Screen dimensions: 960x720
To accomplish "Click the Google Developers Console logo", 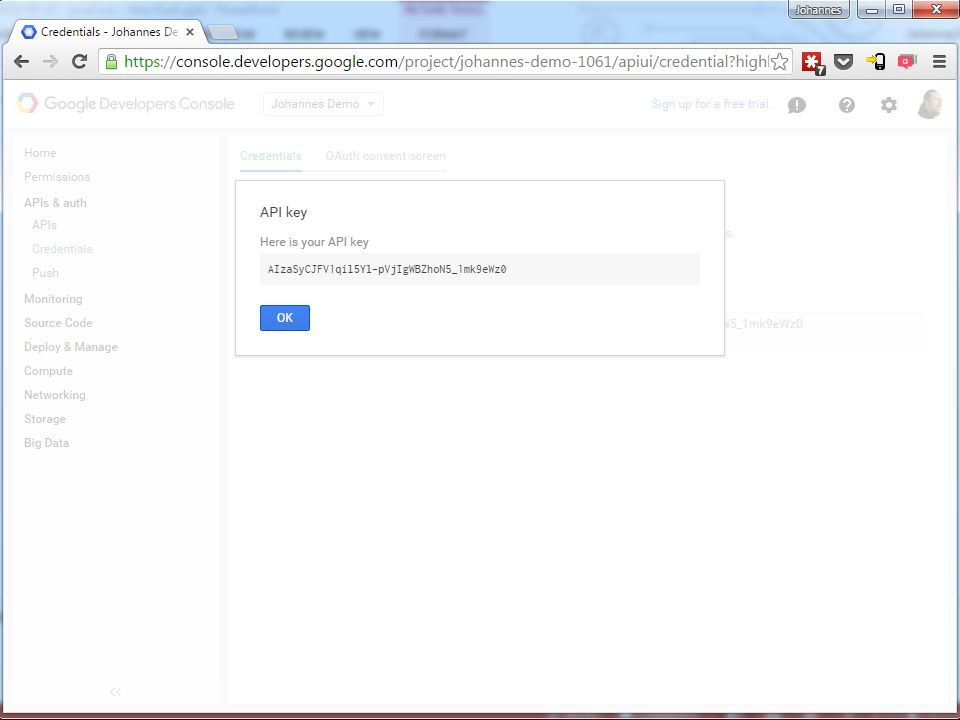I will pyautogui.click(x=126, y=103).
